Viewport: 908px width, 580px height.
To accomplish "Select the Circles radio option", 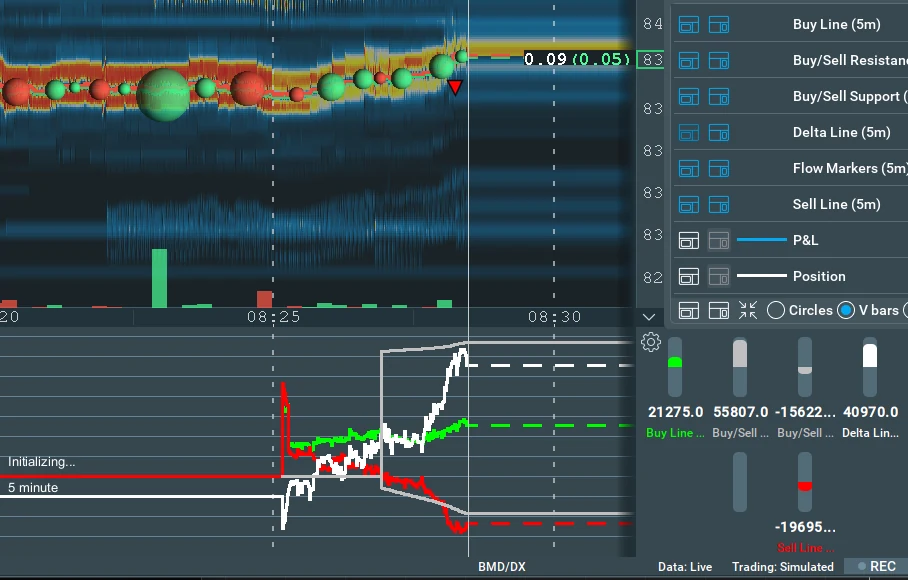I will coord(776,310).
